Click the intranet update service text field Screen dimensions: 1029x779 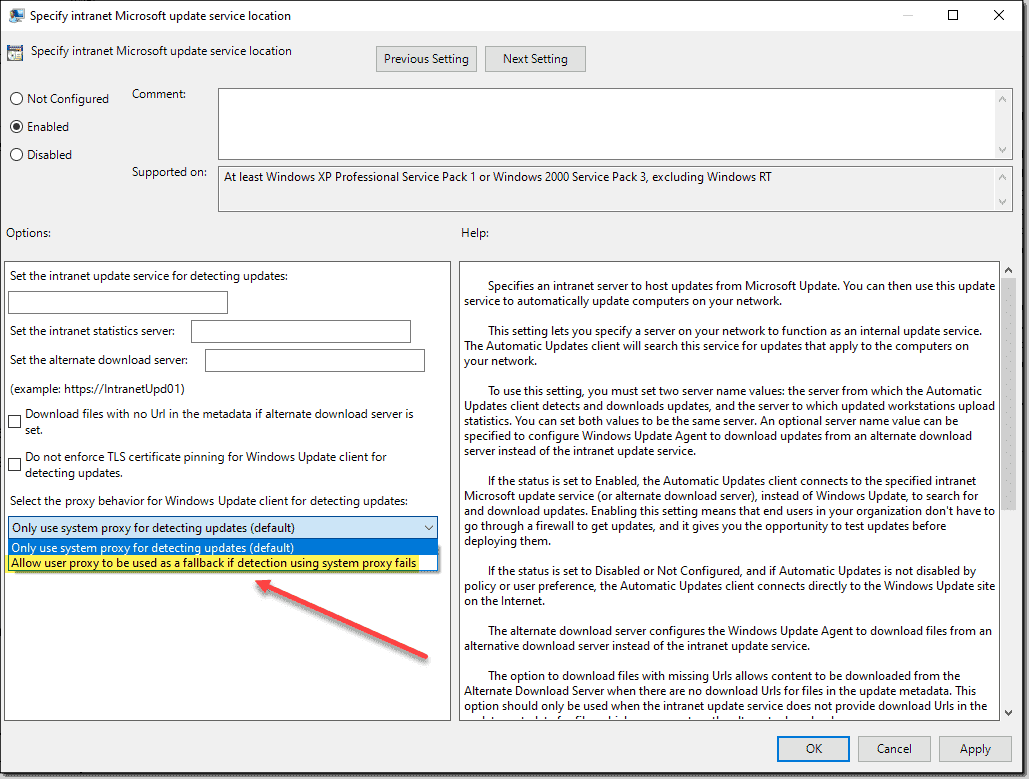[117, 301]
